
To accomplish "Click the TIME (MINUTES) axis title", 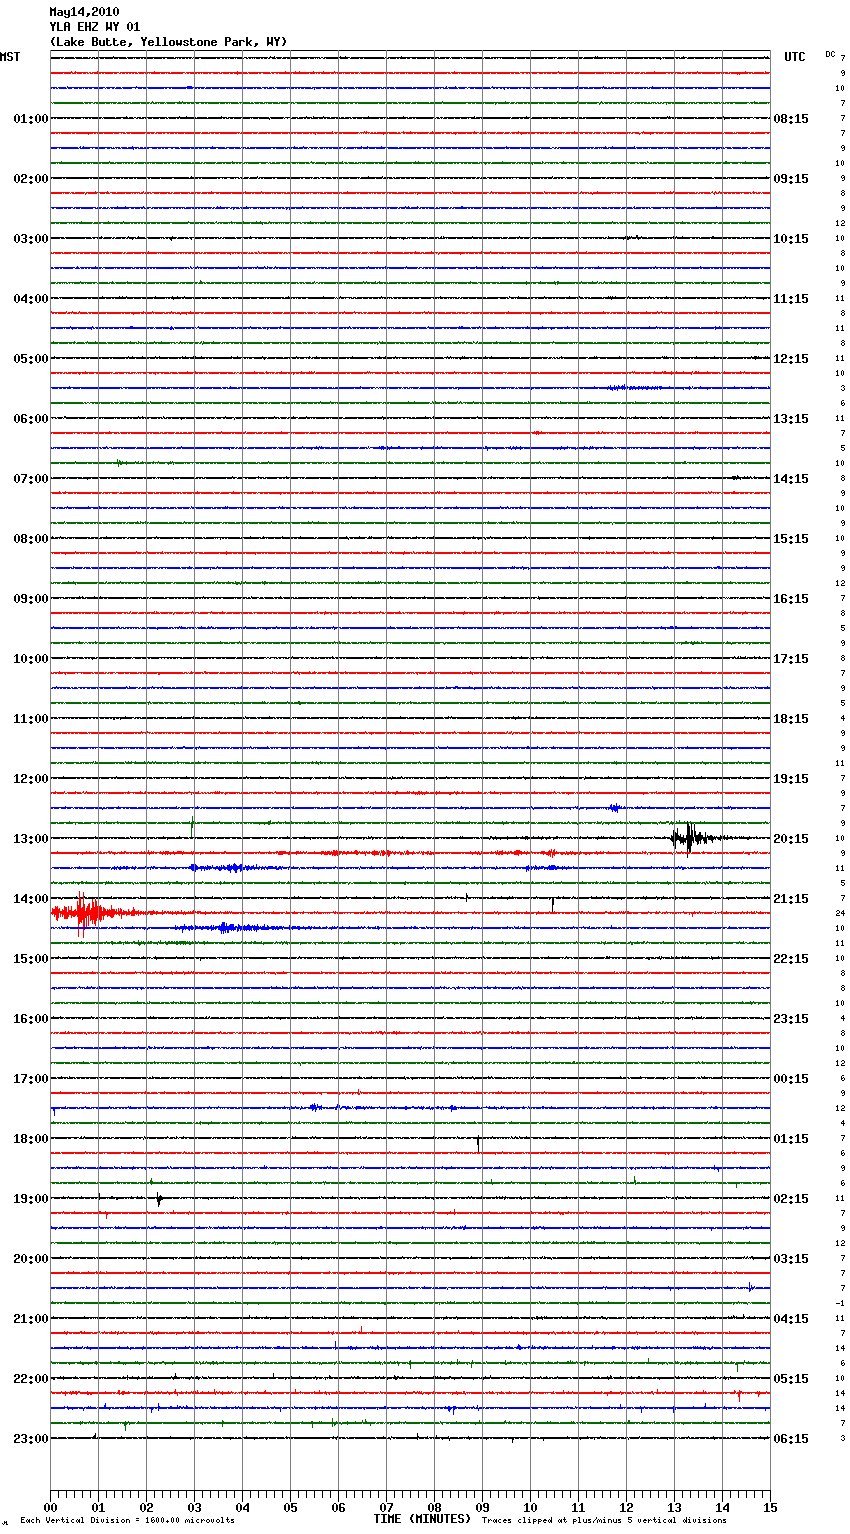I will 422,1519.
